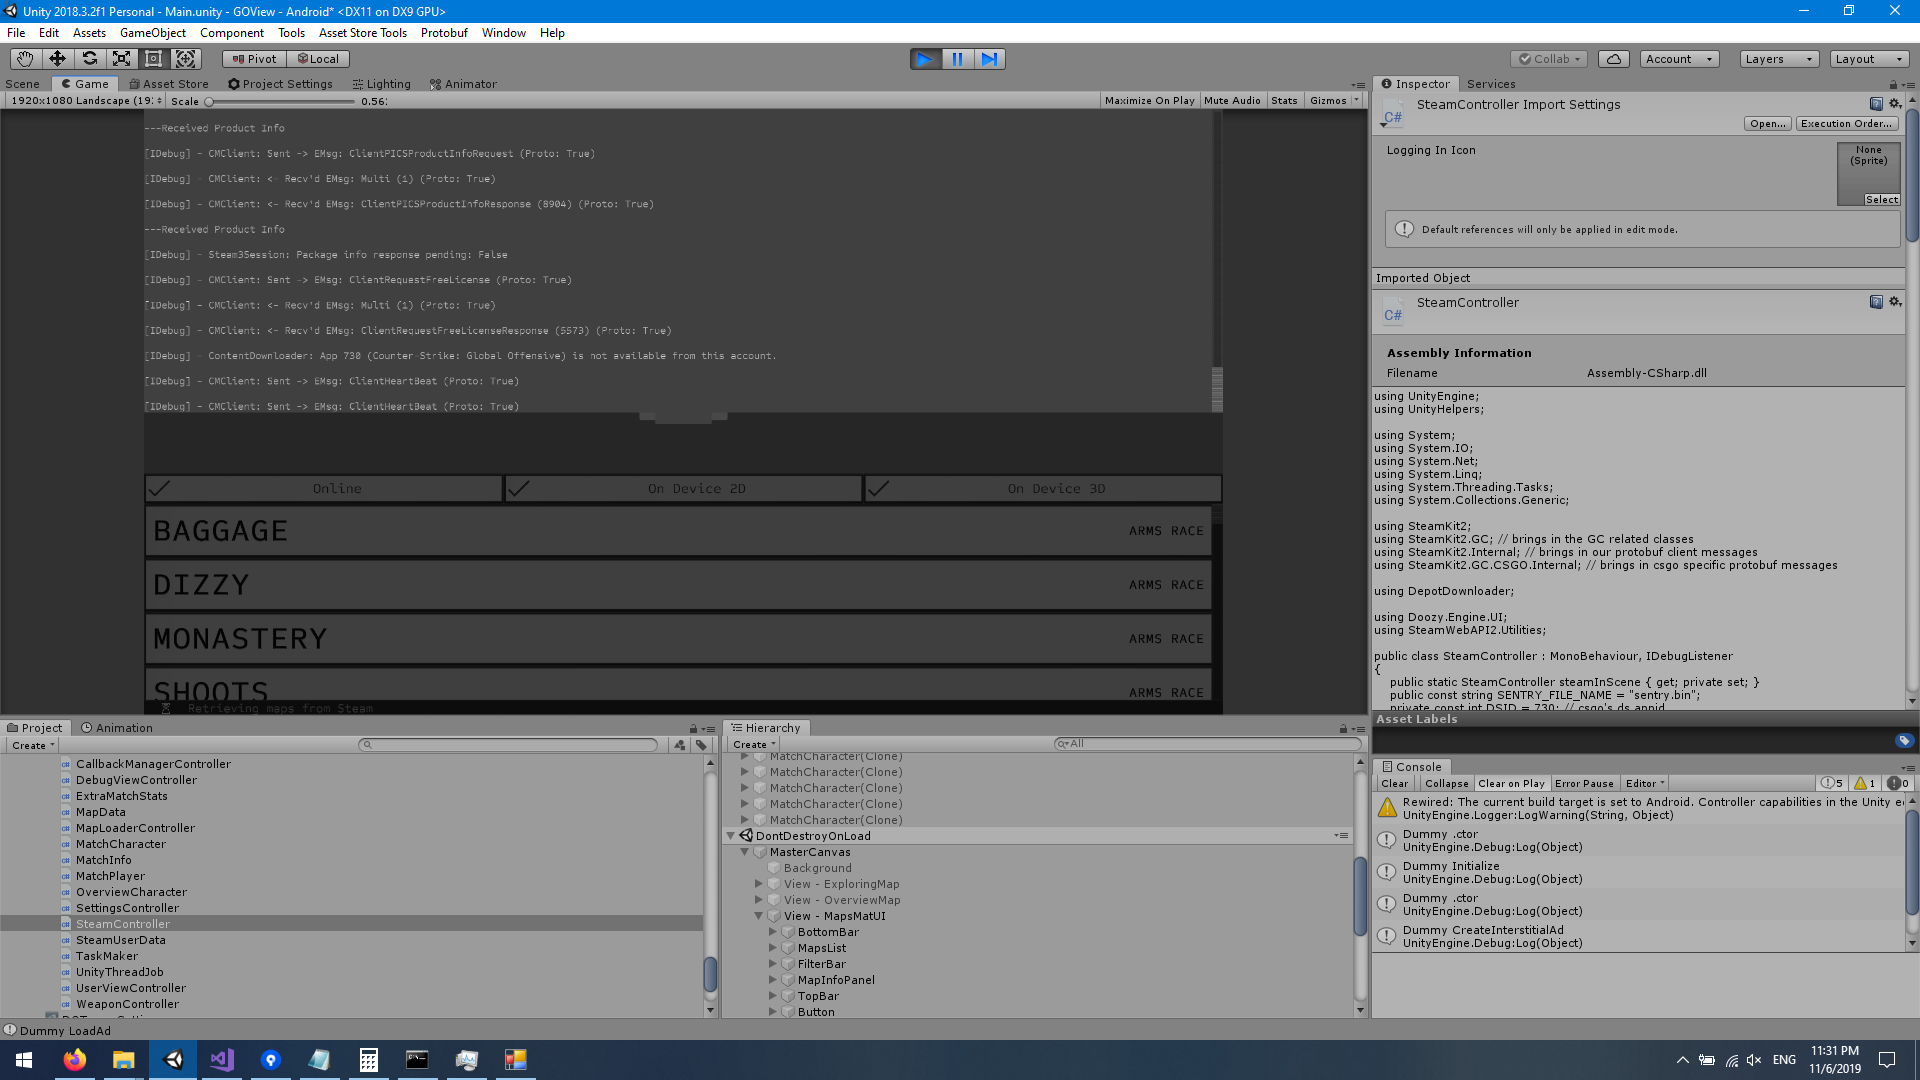Screen dimensions: 1920x1080
Task: Click Execution Order in the Inspector
Action: pyautogui.click(x=1846, y=123)
